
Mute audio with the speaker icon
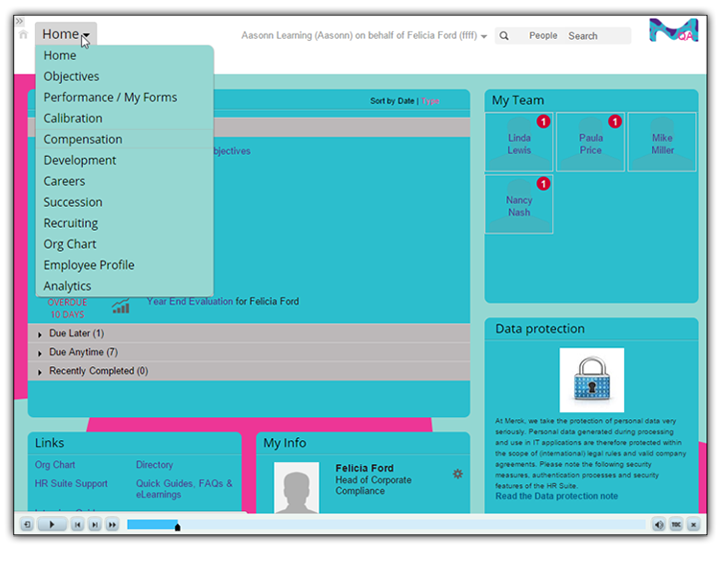(x=659, y=524)
